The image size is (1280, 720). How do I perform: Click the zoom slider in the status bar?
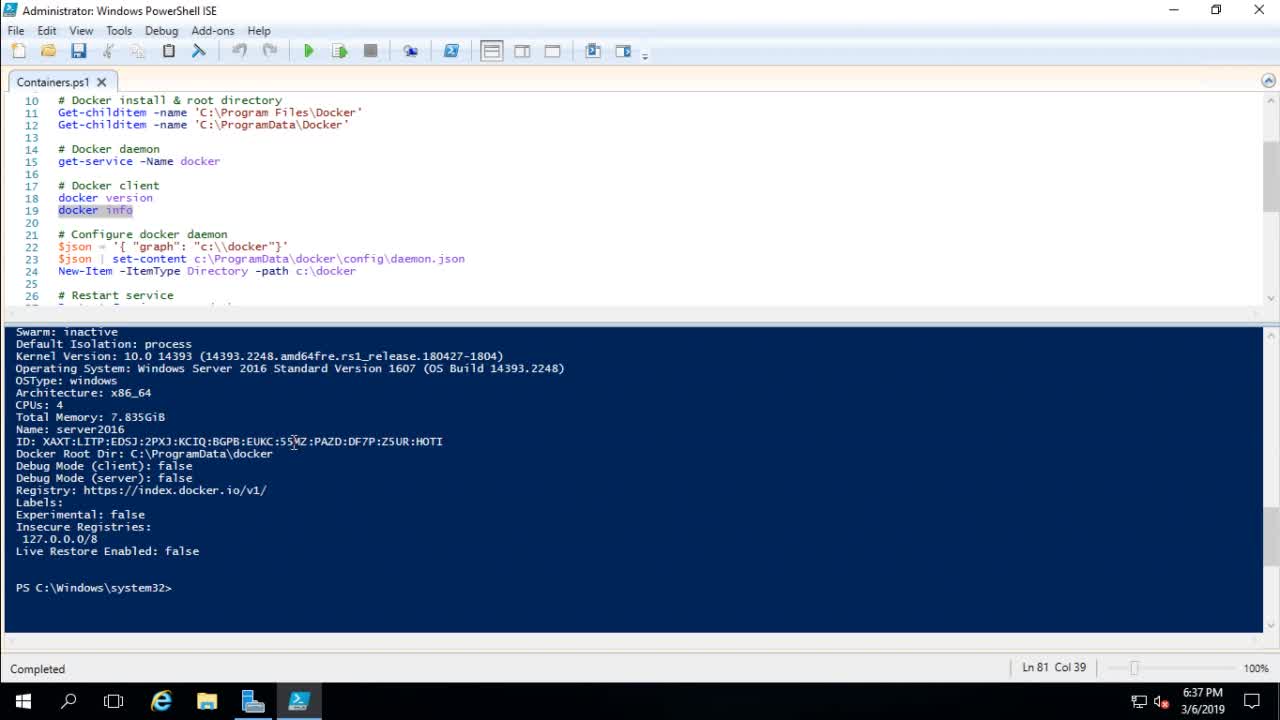coord(1133,668)
